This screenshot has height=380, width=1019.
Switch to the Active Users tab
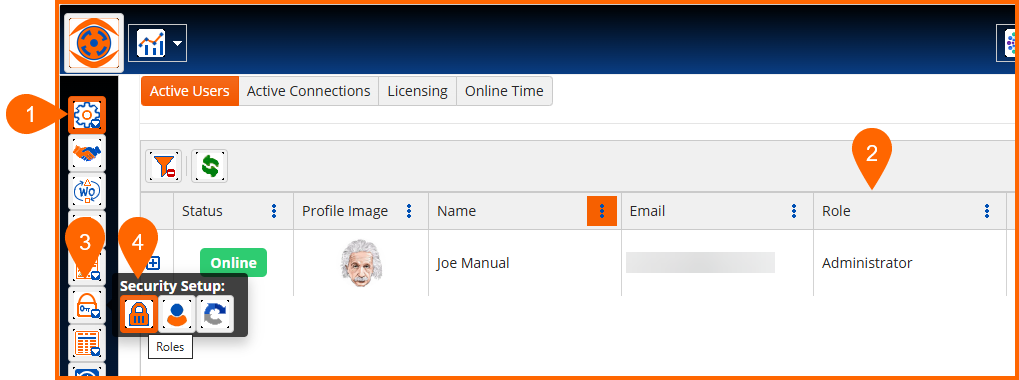[x=190, y=91]
